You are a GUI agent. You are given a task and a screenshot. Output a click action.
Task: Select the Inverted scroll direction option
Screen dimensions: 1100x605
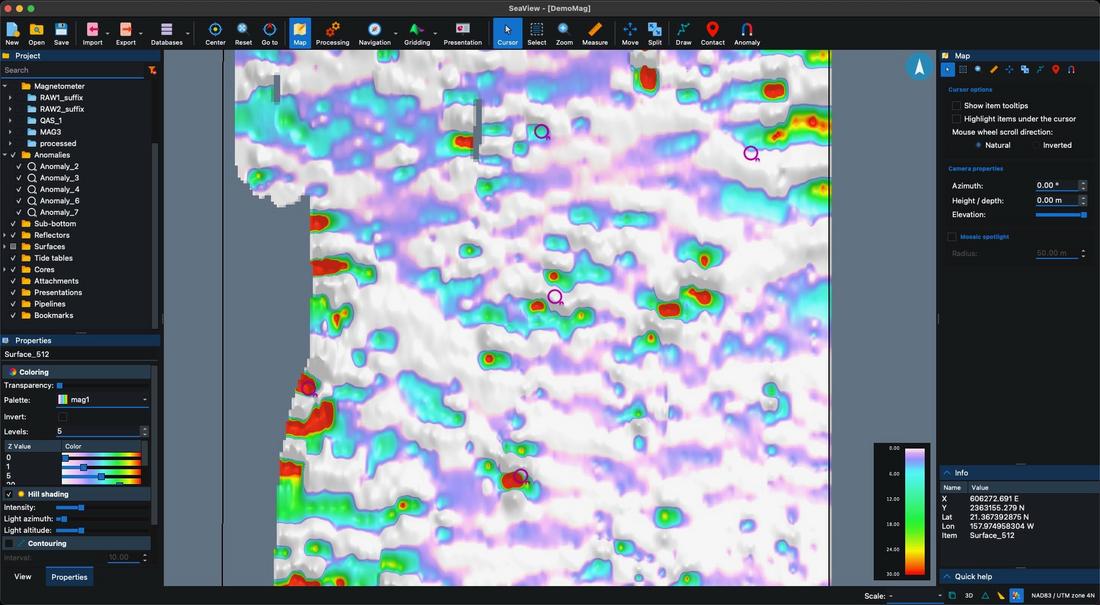pos(1036,145)
